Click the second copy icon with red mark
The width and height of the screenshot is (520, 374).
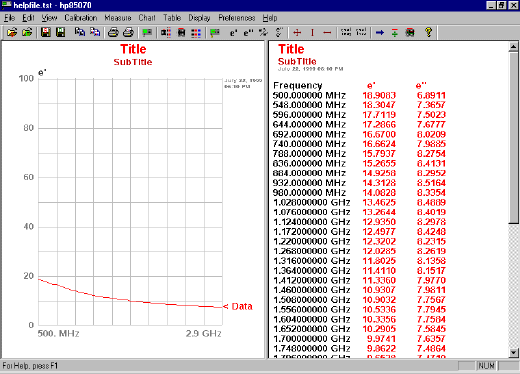tap(95, 32)
